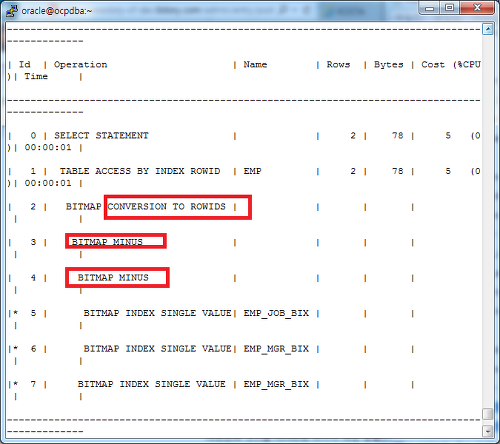Click the scrollbar up arrow
The image size is (500, 444).
tap(488, 29)
